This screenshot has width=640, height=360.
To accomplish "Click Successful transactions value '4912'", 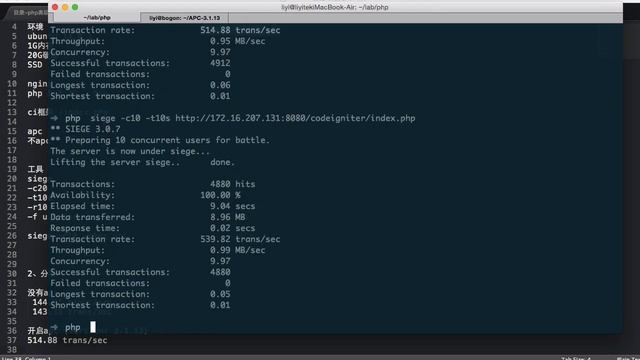I will [x=220, y=64].
